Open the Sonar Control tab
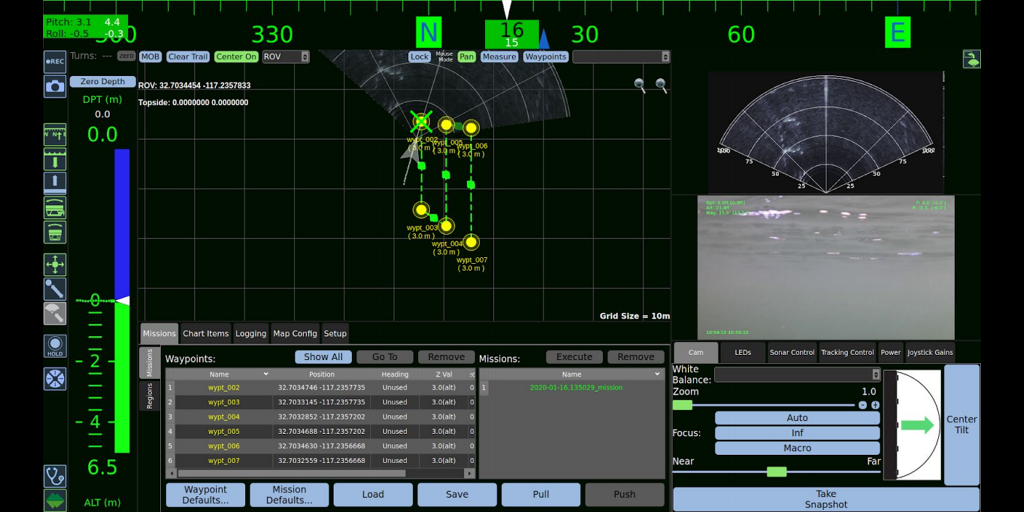Image resolution: width=1024 pixels, height=512 pixels. pos(792,352)
